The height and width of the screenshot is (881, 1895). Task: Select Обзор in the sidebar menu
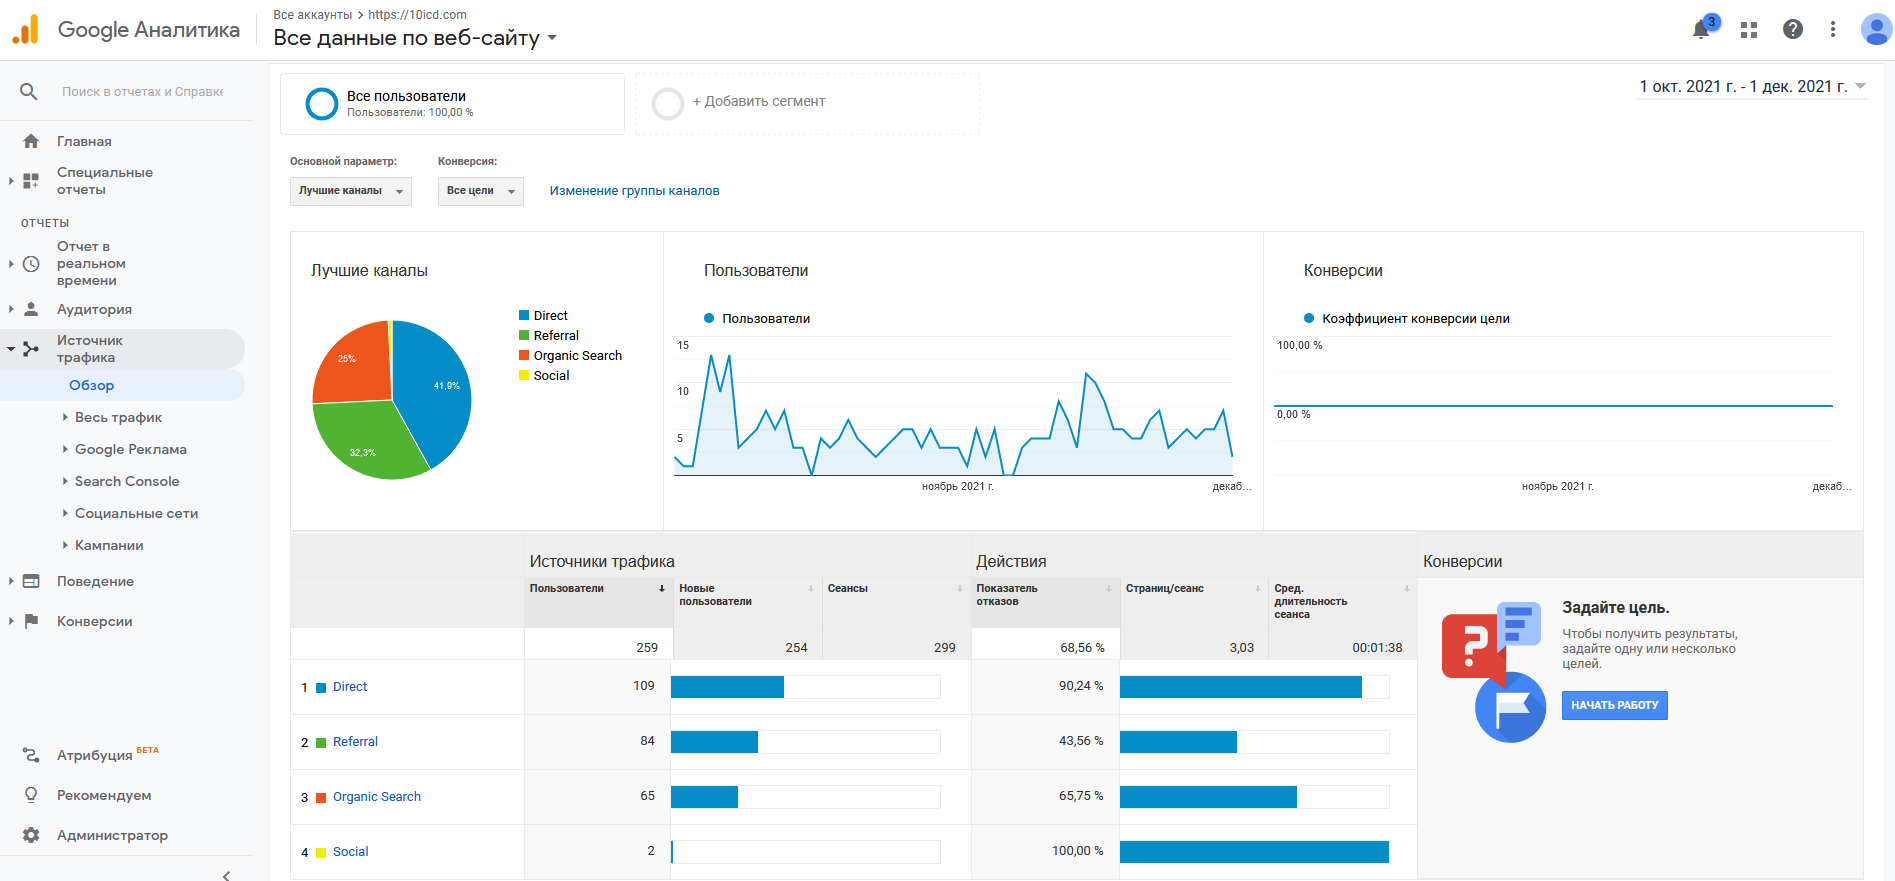[x=92, y=386]
